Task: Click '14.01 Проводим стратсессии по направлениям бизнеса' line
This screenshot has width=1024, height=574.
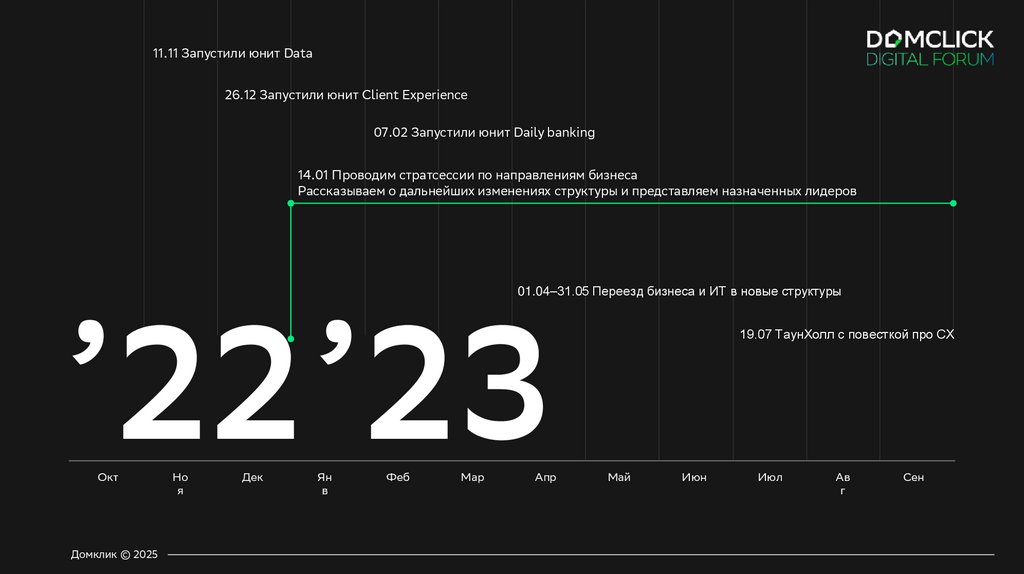Action: pos(468,175)
